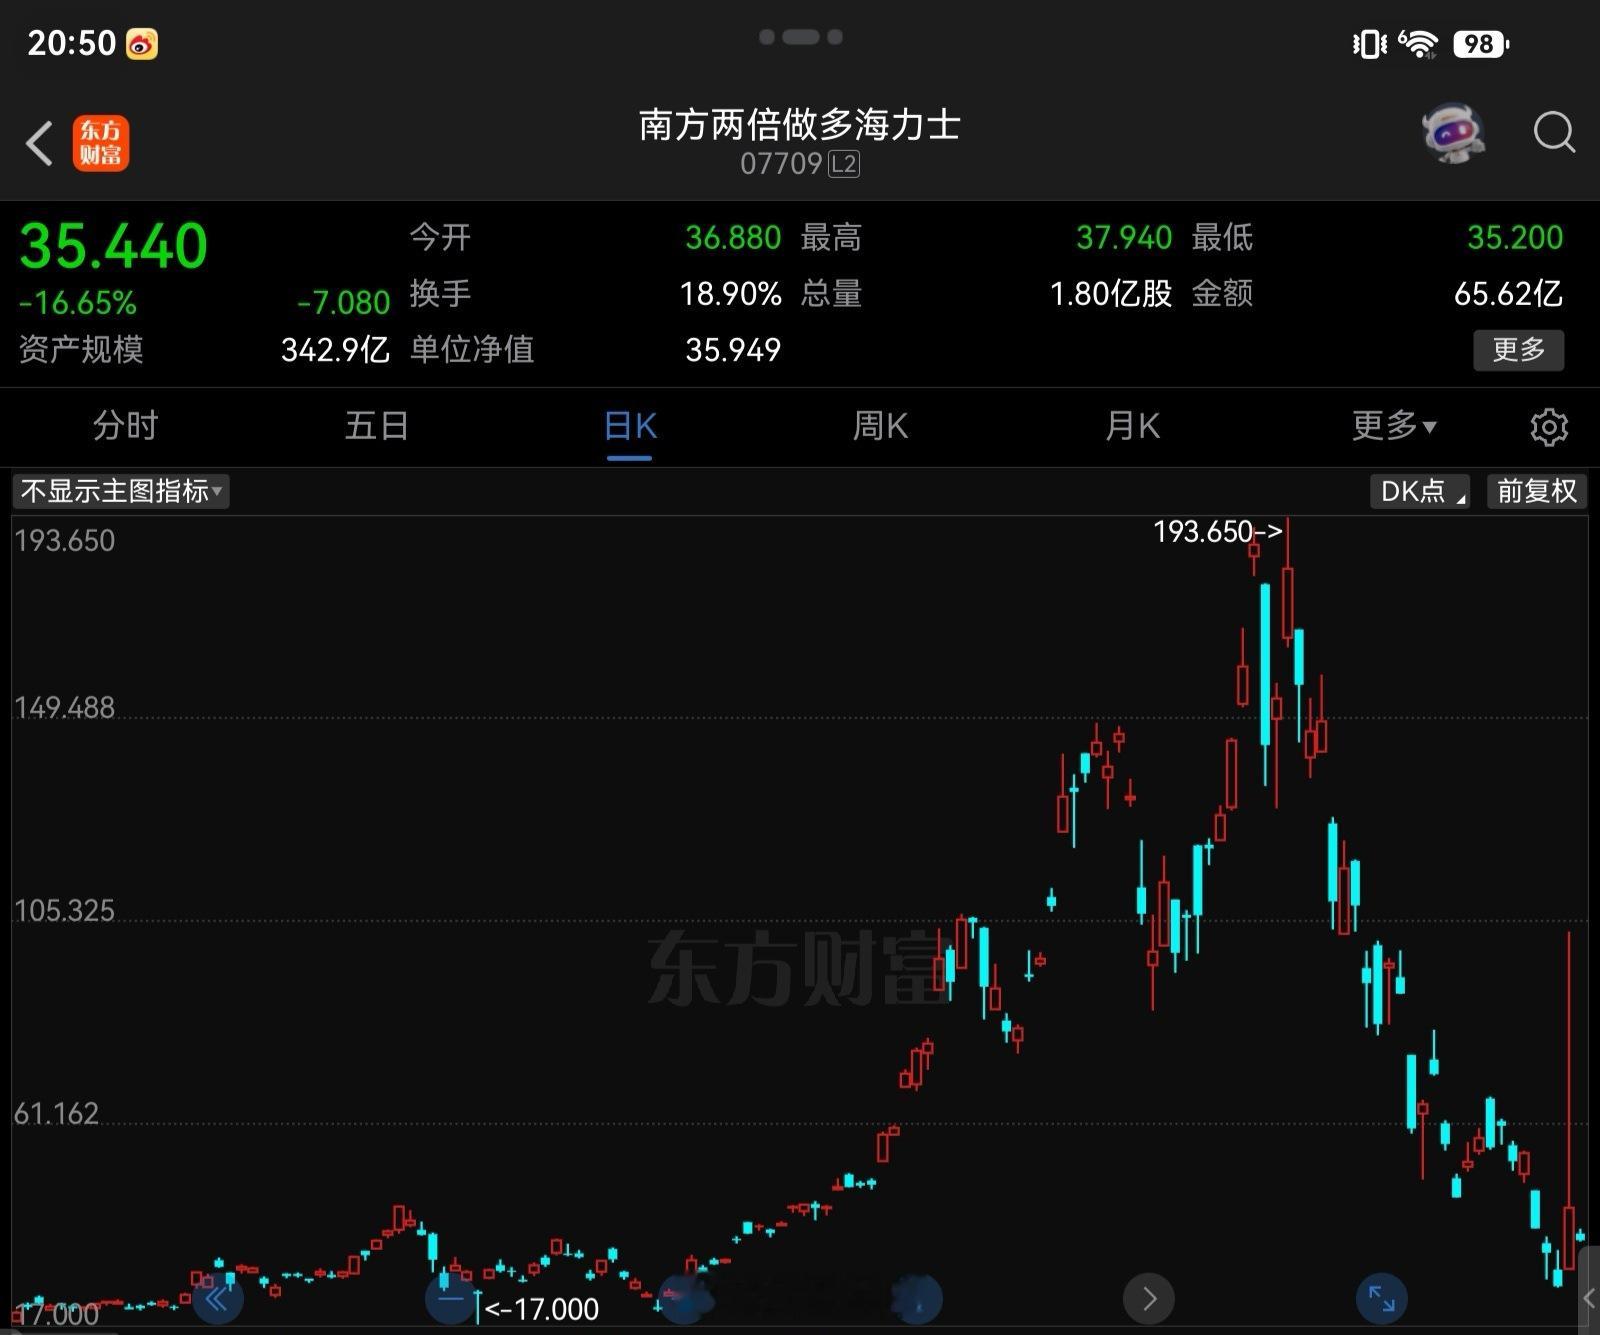
Task: Tap the vibrate mode status icon
Action: [1369, 44]
